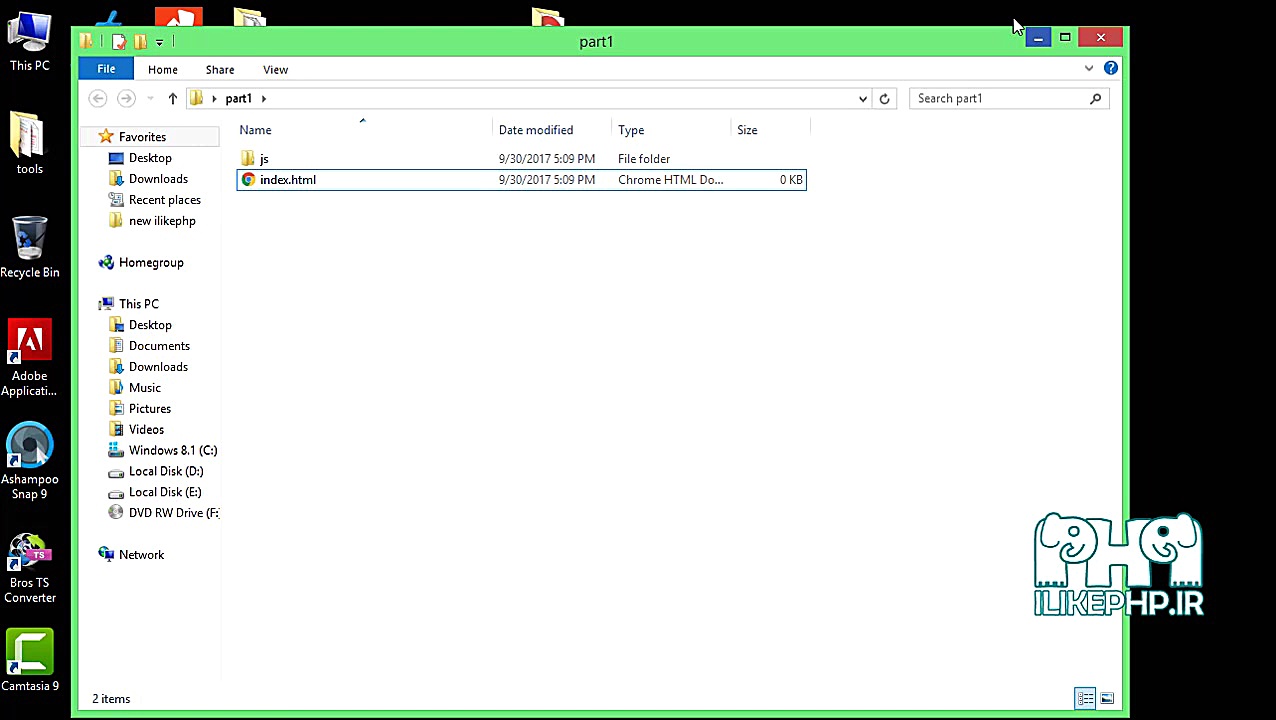Open the View ribbon tab

click(275, 69)
